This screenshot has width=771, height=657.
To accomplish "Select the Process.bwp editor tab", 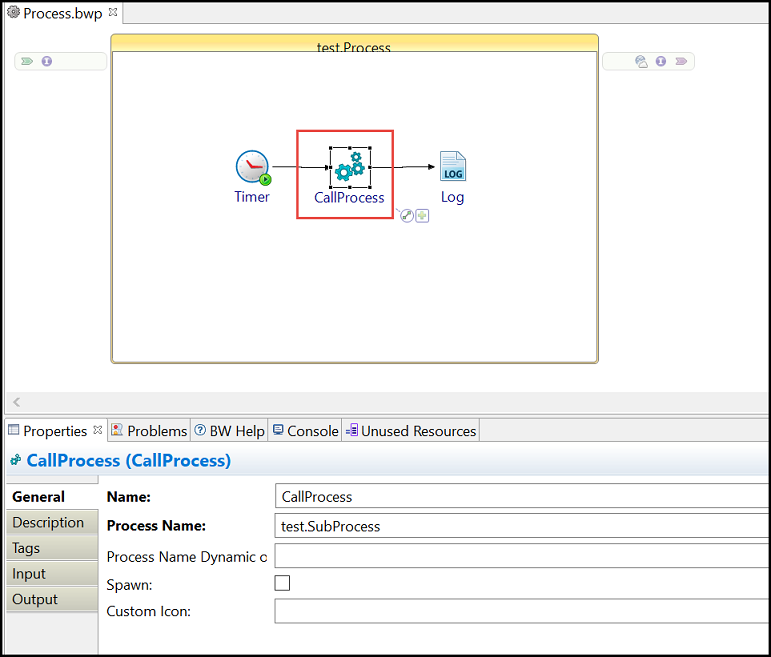I will tap(62, 13).
